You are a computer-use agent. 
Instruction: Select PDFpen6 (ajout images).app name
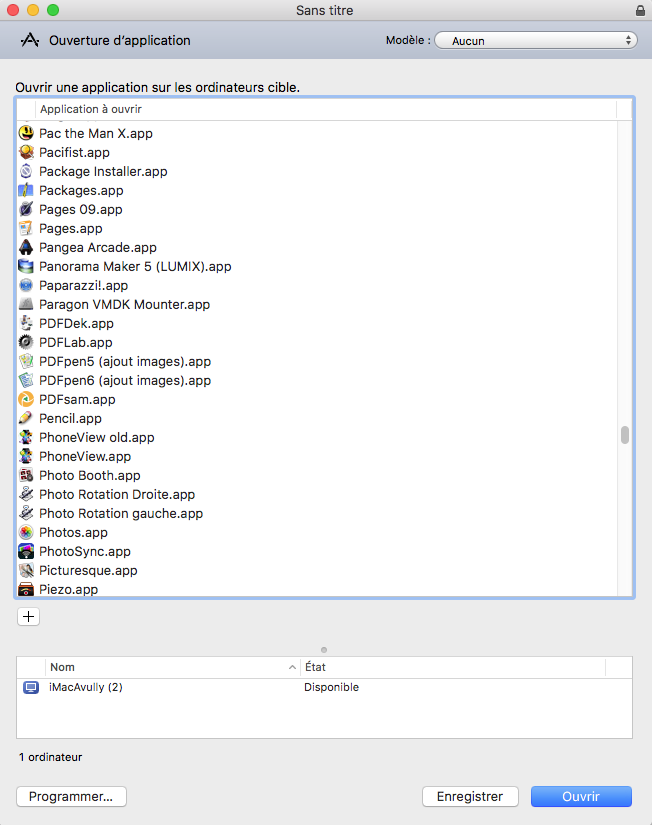pyautogui.click(x=125, y=380)
